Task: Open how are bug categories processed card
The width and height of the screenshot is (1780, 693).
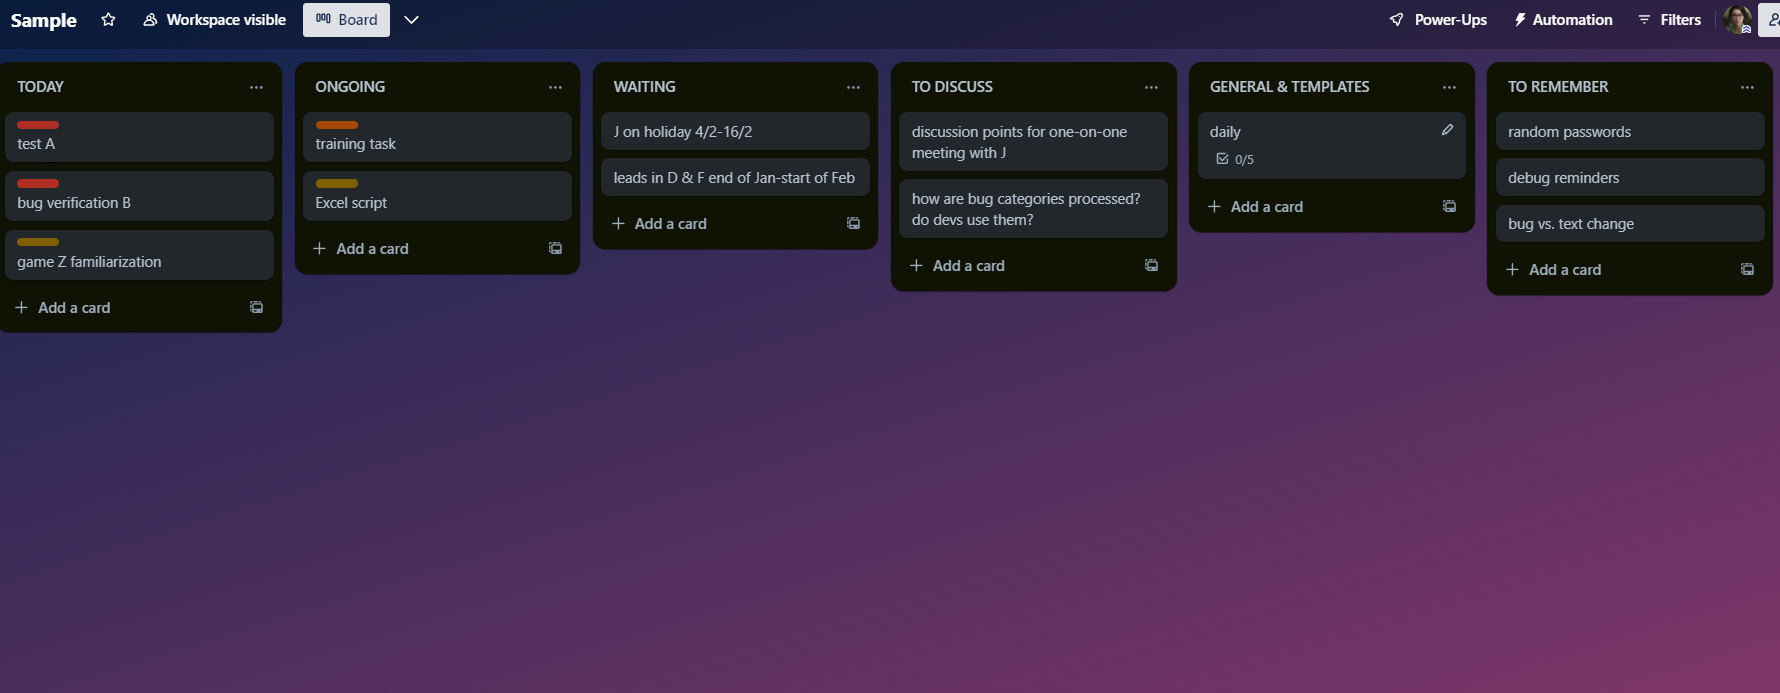Action: 1033,209
